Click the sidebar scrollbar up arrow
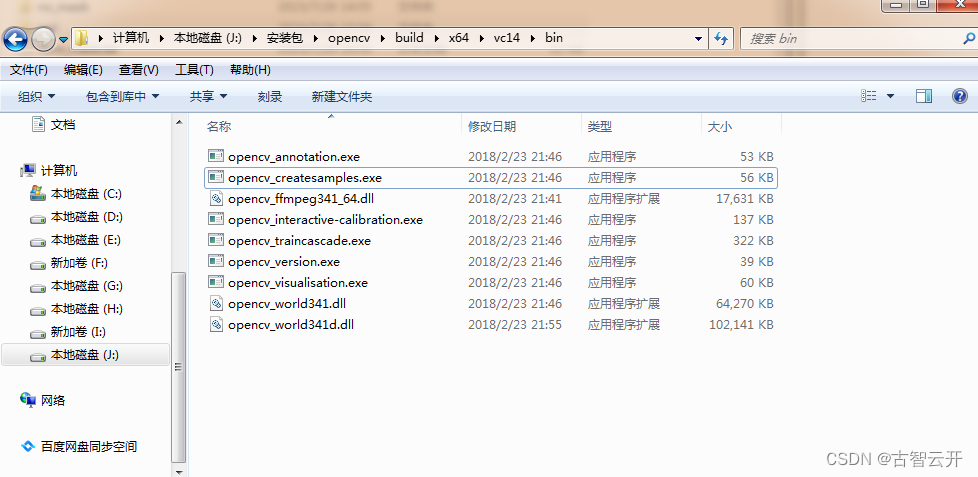Viewport: 978px width, 477px height. (x=178, y=122)
